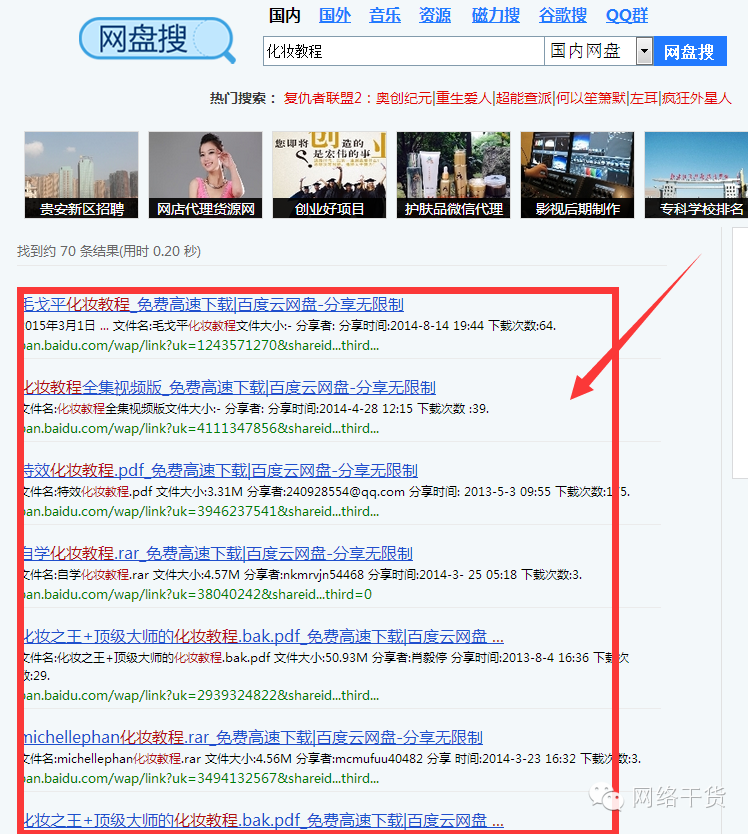The width and height of the screenshot is (748, 834).
Task: Open the 资源 tab
Action: click(x=435, y=15)
